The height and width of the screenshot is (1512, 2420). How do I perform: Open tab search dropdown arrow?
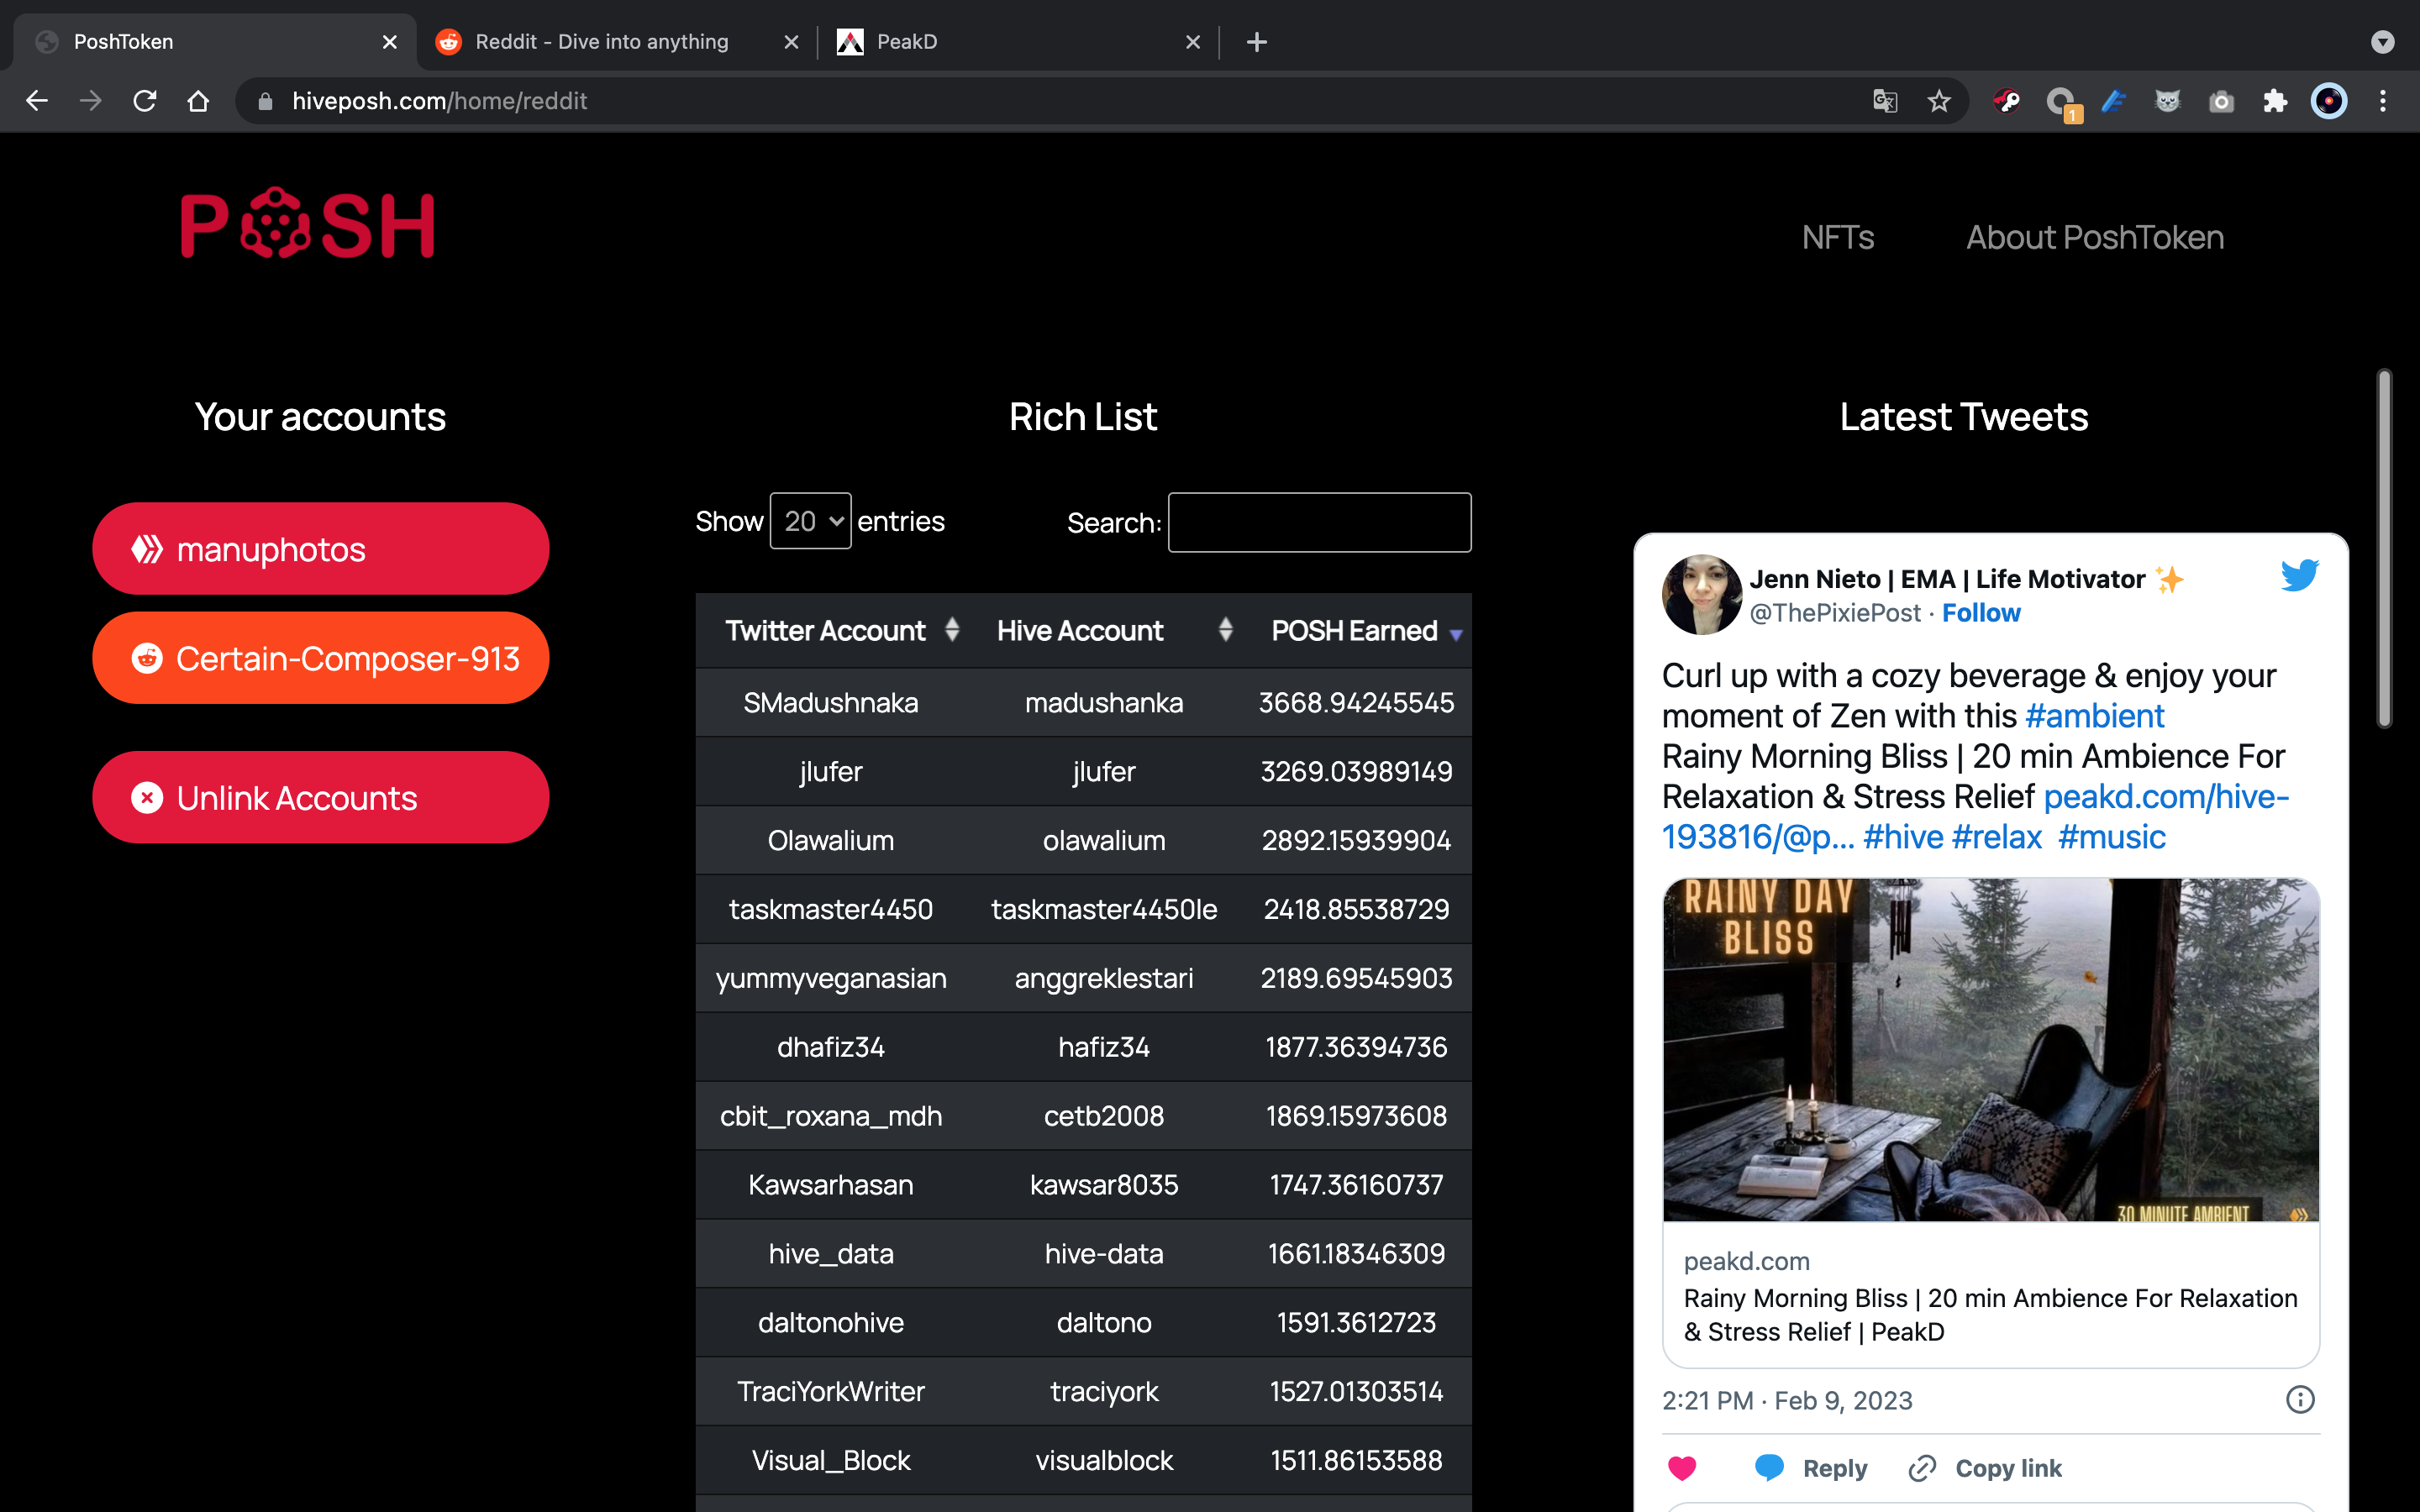click(x=2383, y=42)
